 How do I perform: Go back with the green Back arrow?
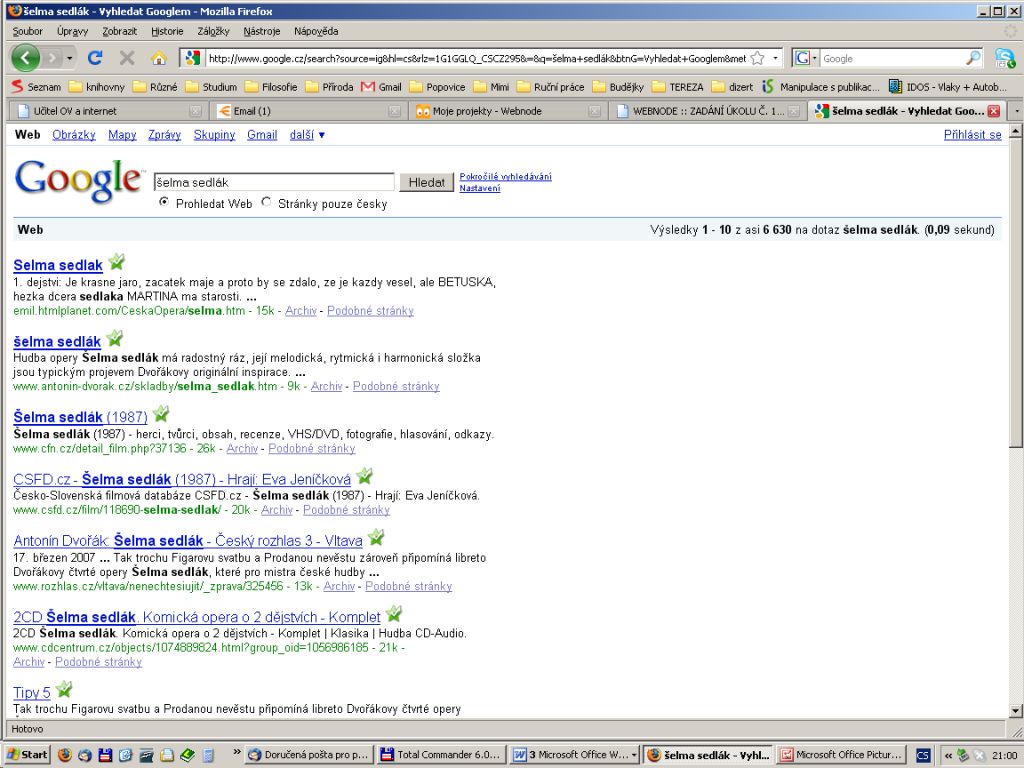pyautogui.click(x=26, y=58)
